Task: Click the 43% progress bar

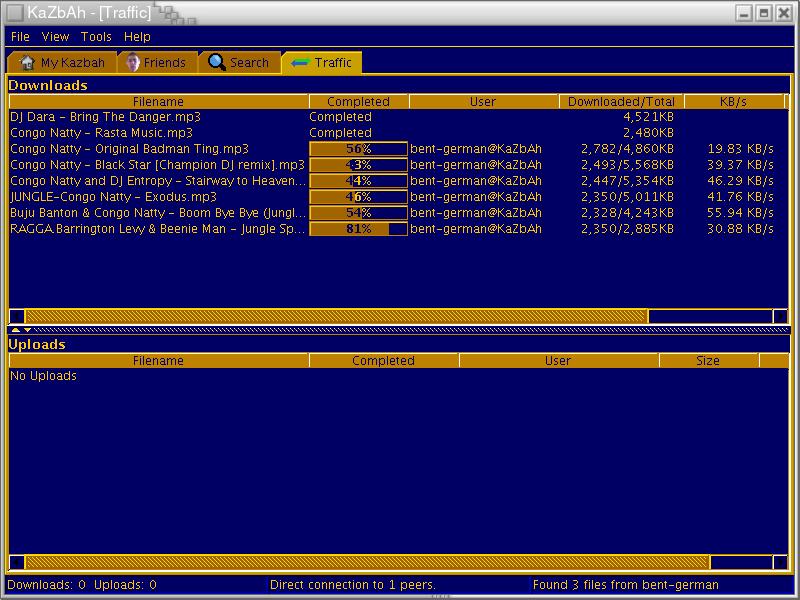Action: click(358, 165)
